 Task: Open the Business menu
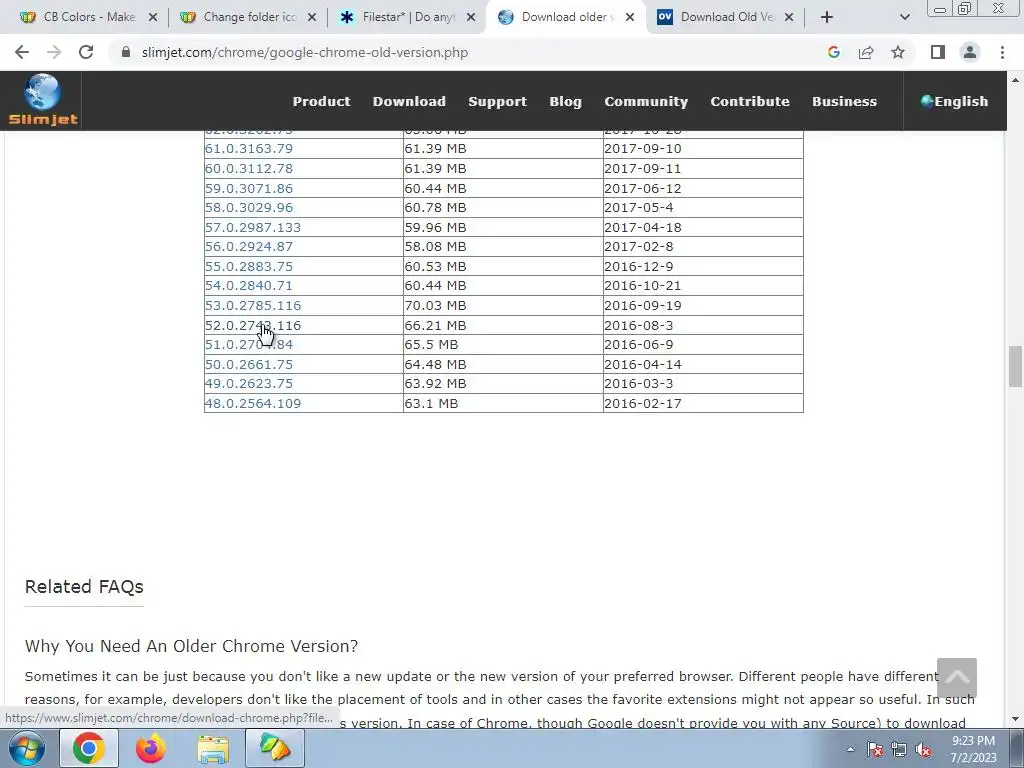click(844, 101)
